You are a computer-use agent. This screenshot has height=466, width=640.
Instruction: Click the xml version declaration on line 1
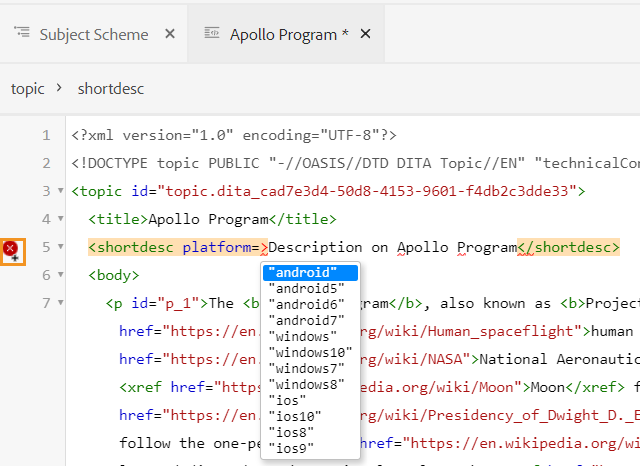[234, 135]
